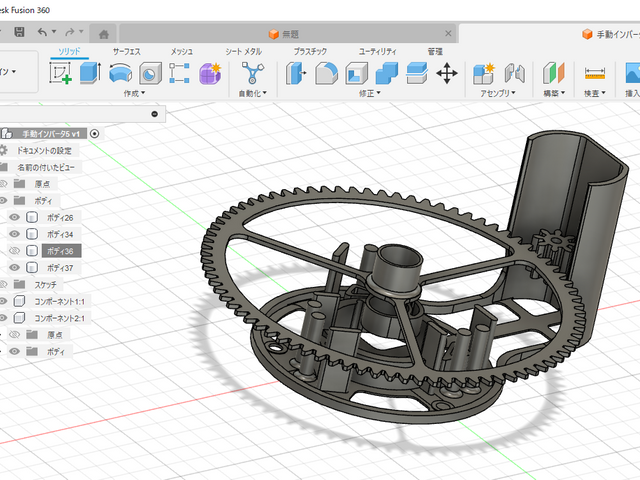The height and width of the screenshot is (480, 640).
Task: Click the Fillet tool icon
Action: pos(326,73)
